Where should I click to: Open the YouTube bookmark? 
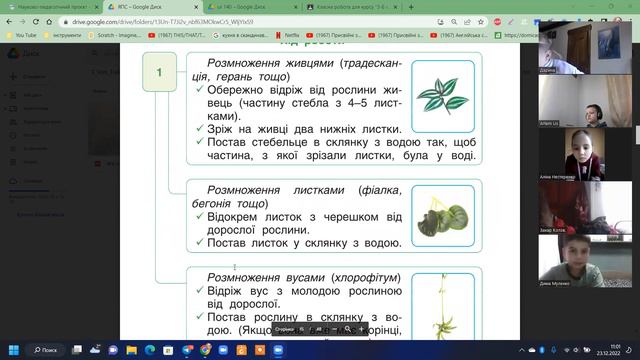click(x=22, y=36)
